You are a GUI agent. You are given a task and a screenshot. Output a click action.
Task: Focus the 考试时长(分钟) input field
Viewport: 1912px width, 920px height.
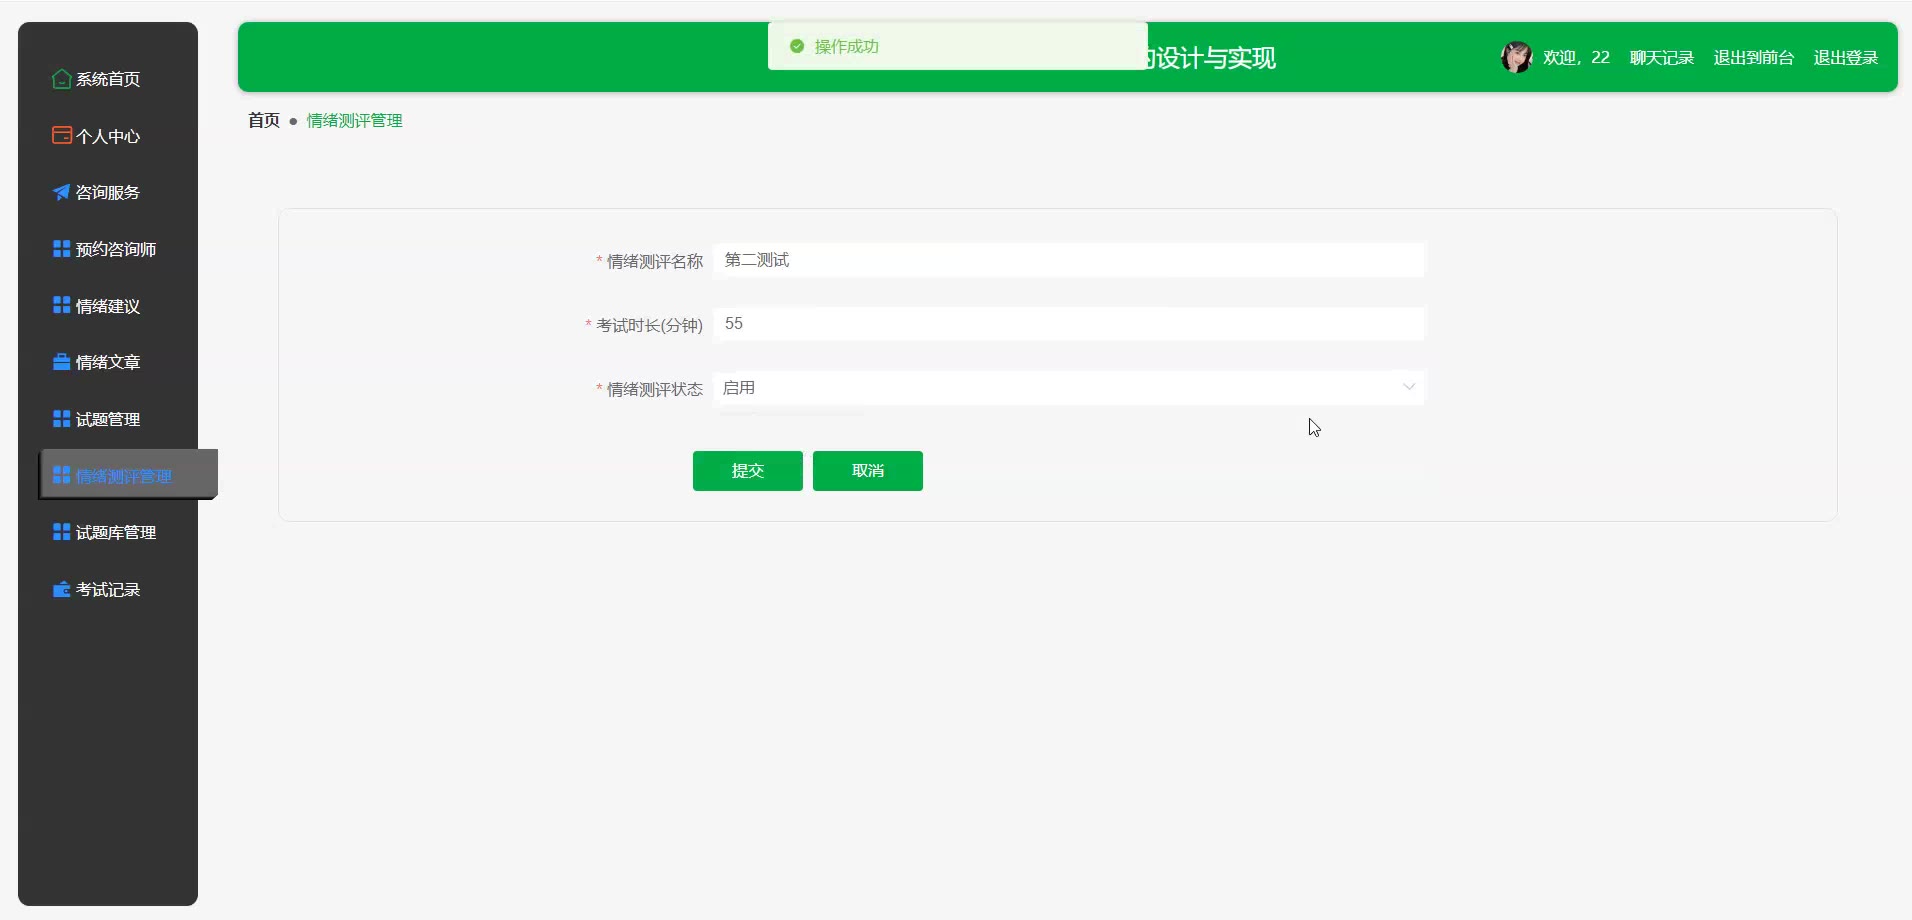pyautogui.click(x=1069, y=324)
